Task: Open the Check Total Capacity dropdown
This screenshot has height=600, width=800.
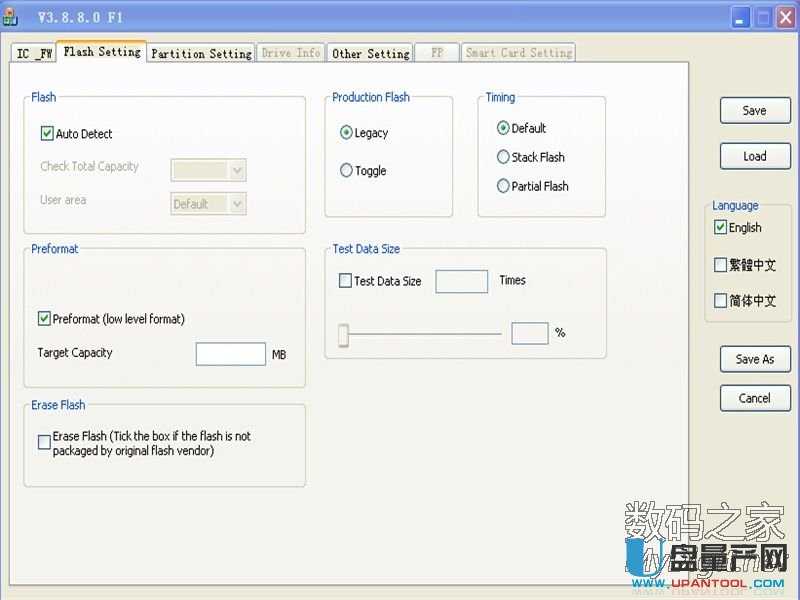Action: point(237,171)
